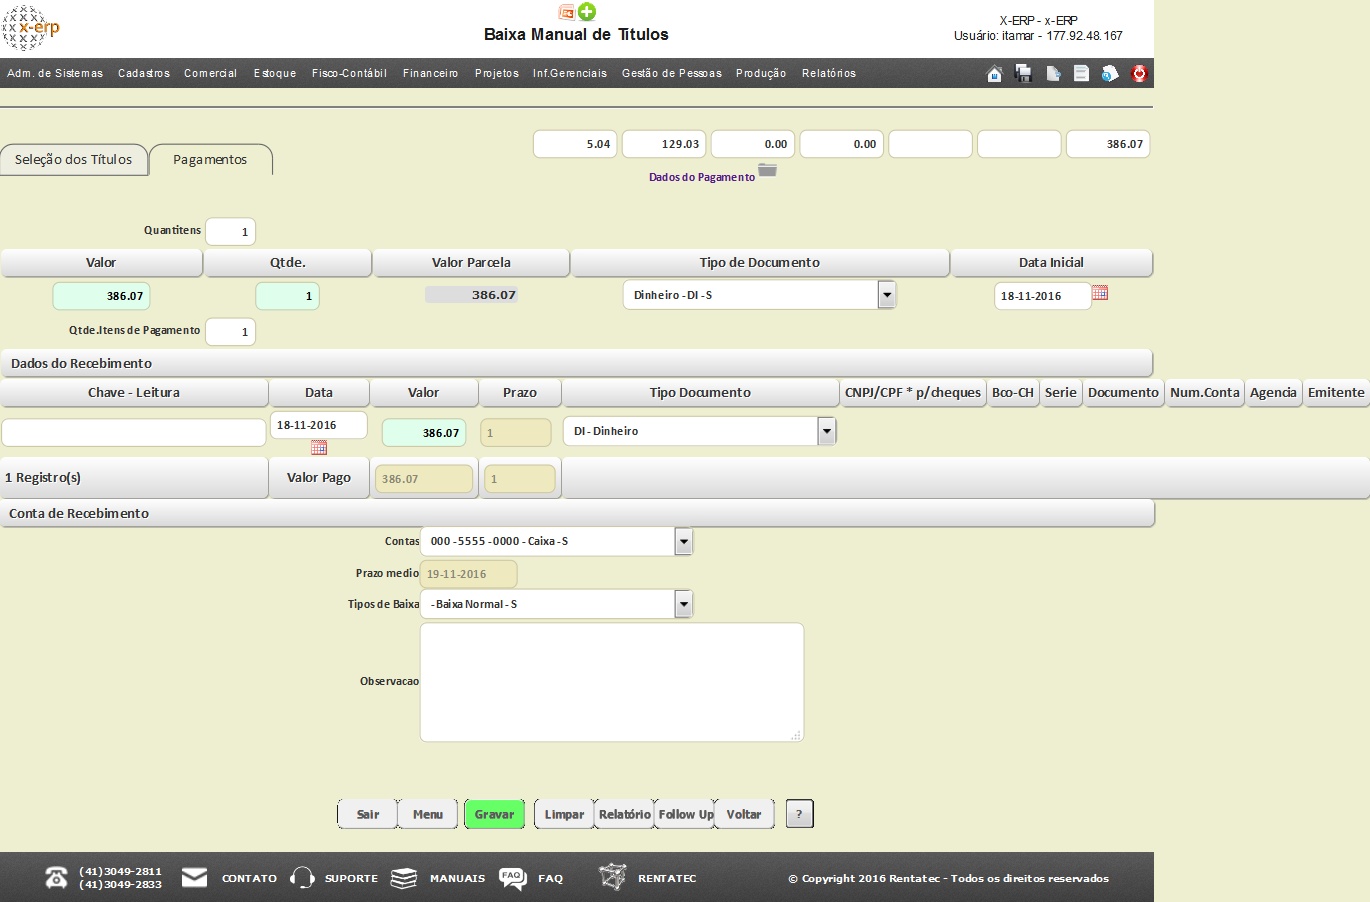Click the lined page icon in toolbar
The height and width of the screenshot is (902, 1370).
(x=1081, y=73)
